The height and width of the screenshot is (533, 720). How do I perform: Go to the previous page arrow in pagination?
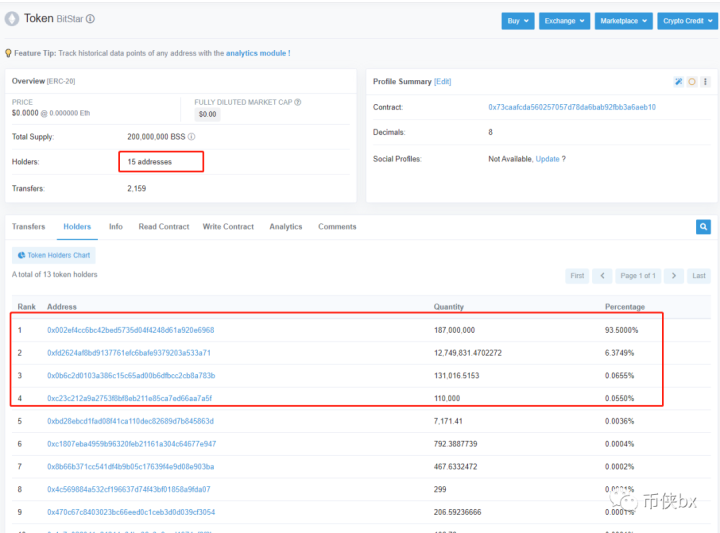[602, 275]
